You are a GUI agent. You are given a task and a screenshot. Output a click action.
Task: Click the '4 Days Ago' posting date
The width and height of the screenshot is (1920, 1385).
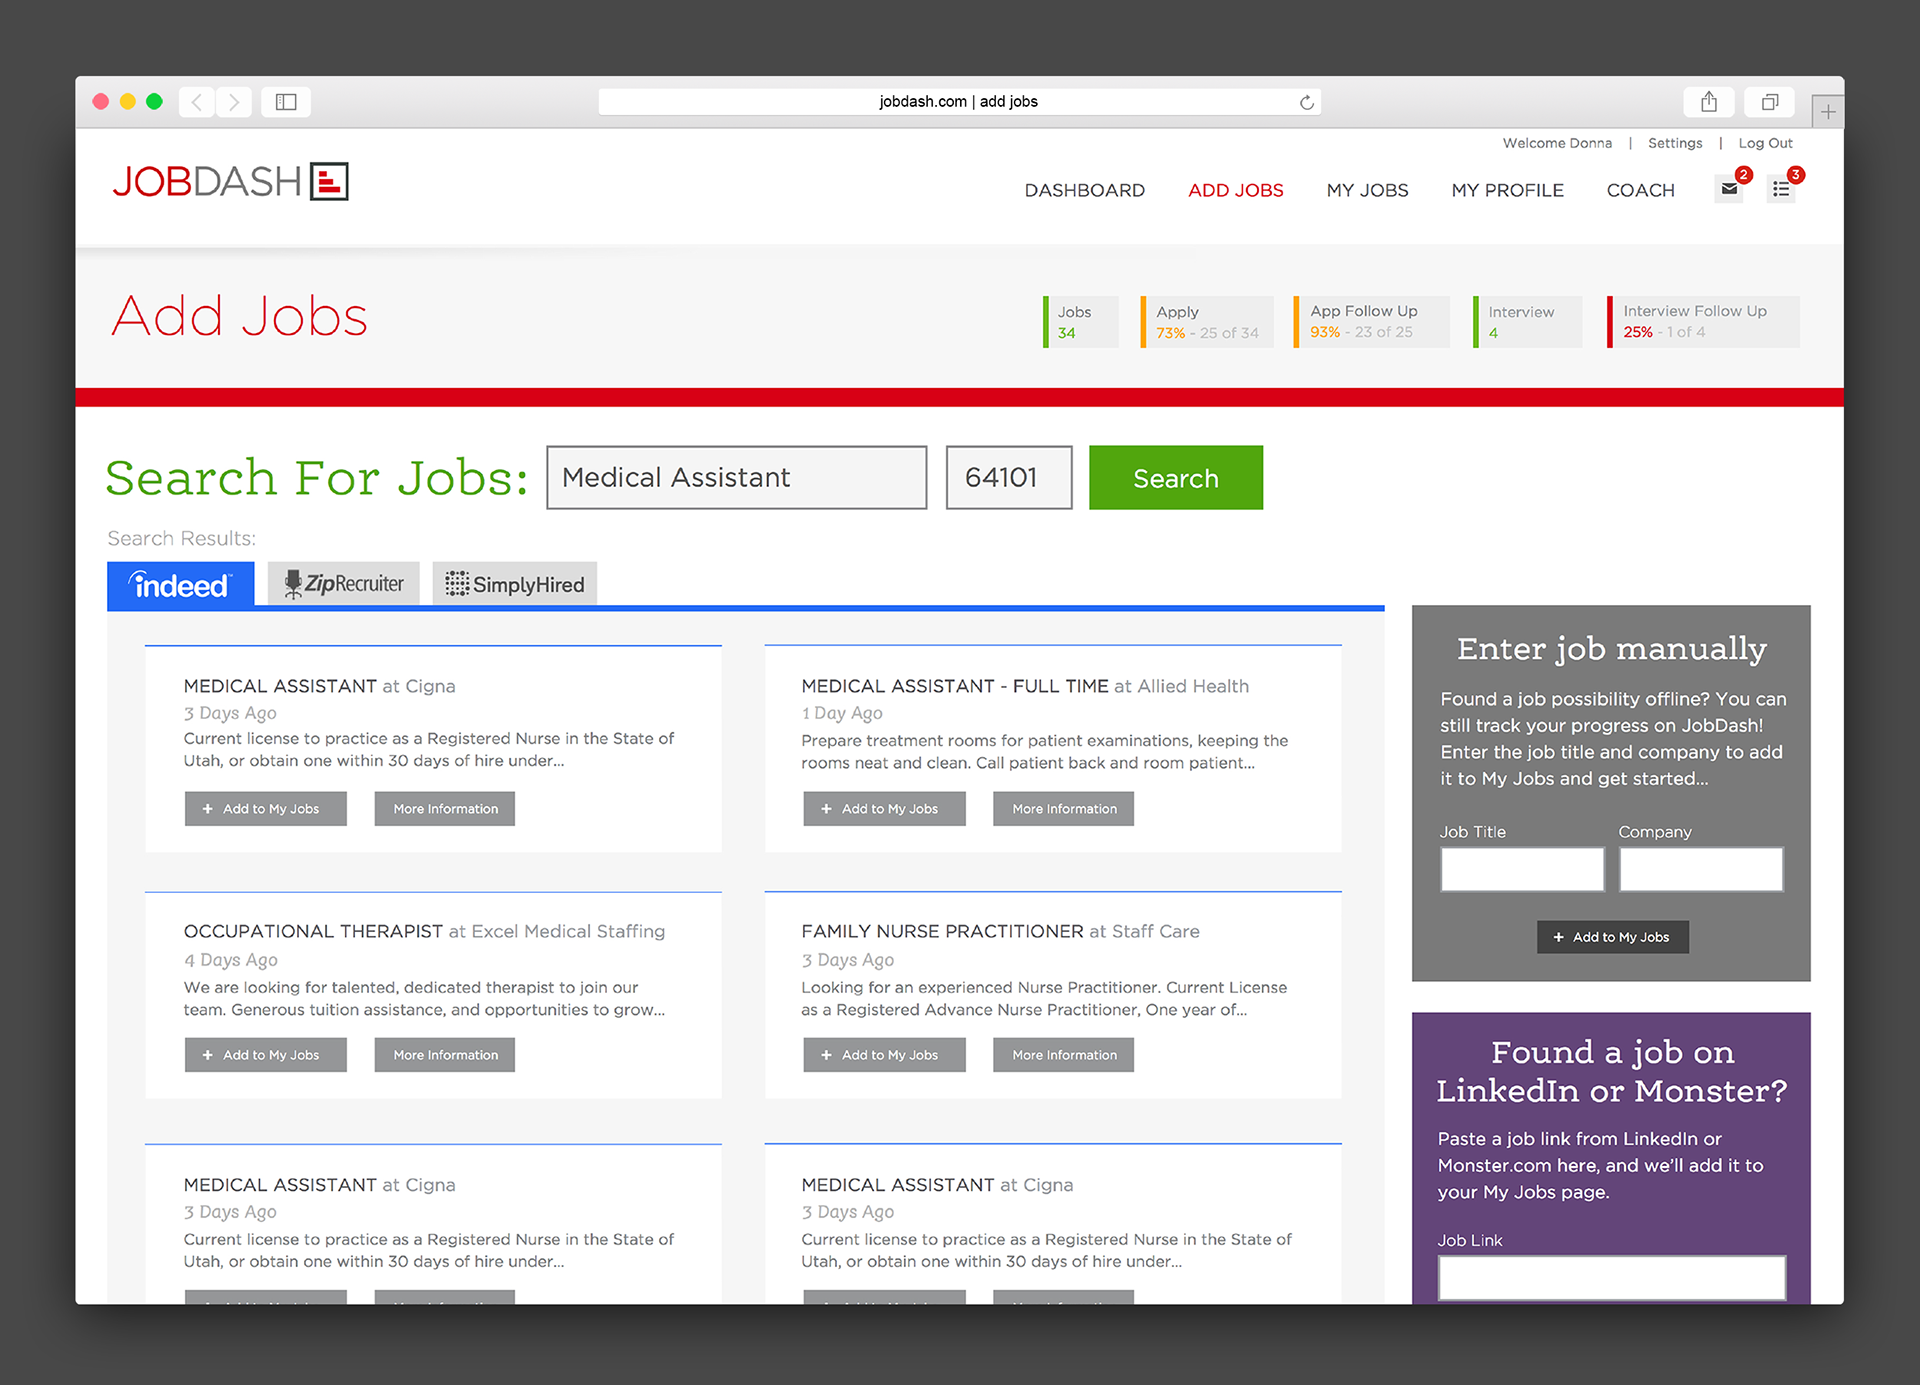click(231, 960)
